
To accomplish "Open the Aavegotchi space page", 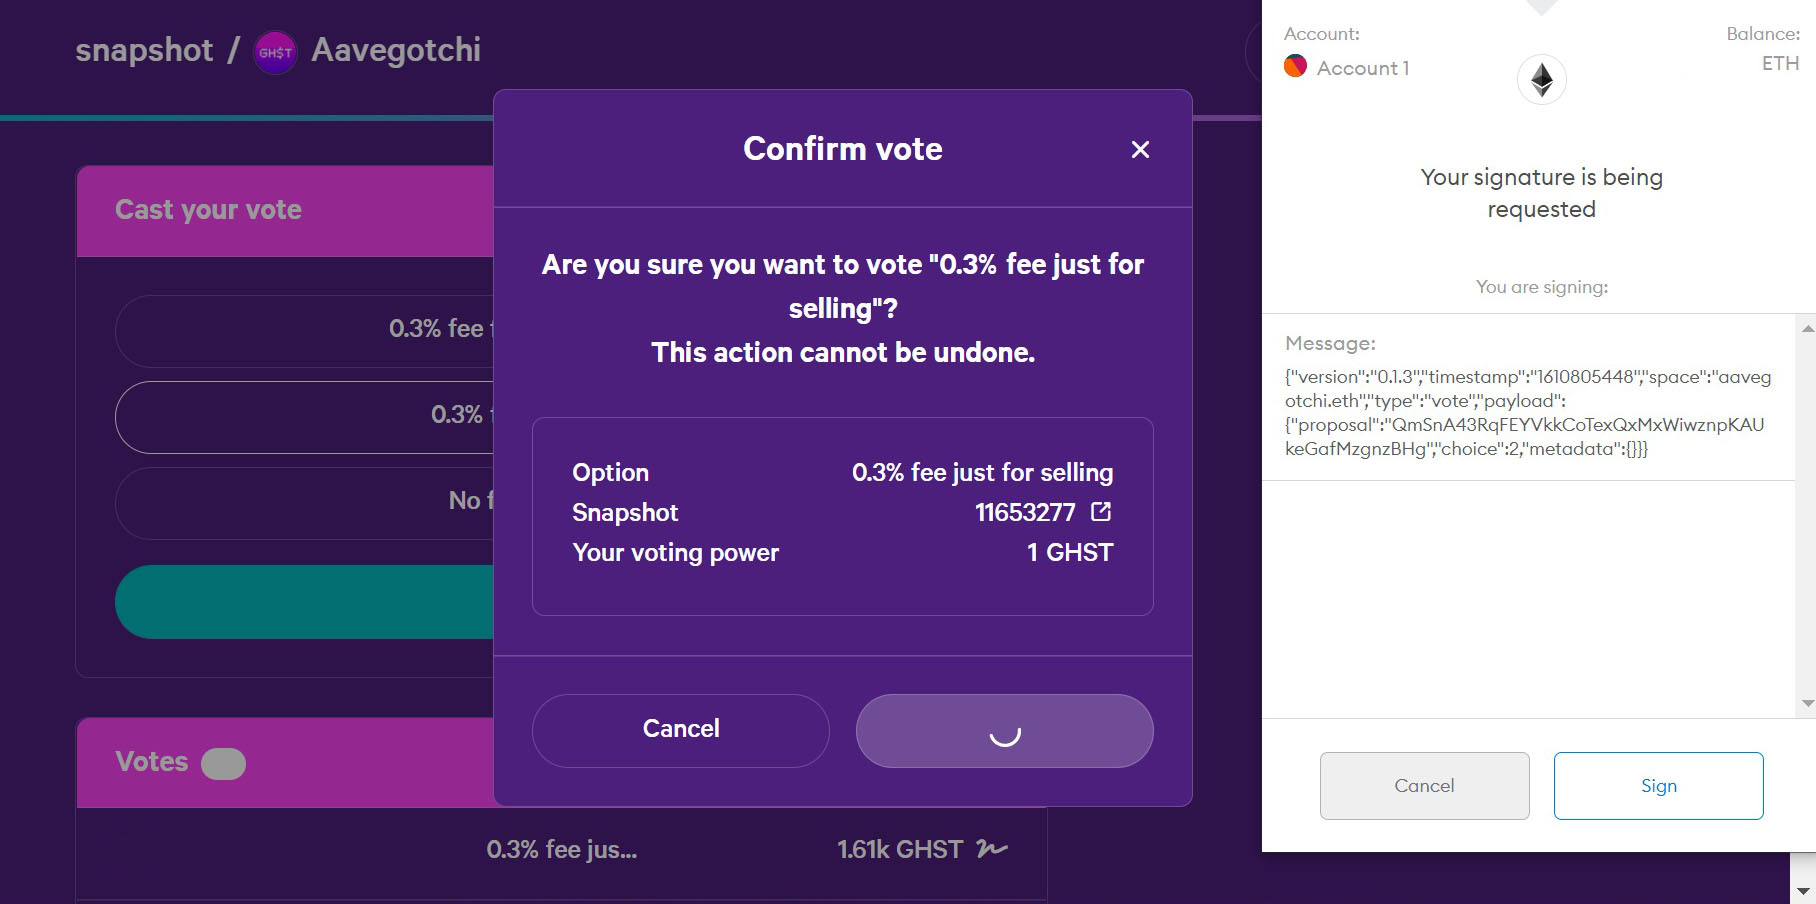I will 396,50.
